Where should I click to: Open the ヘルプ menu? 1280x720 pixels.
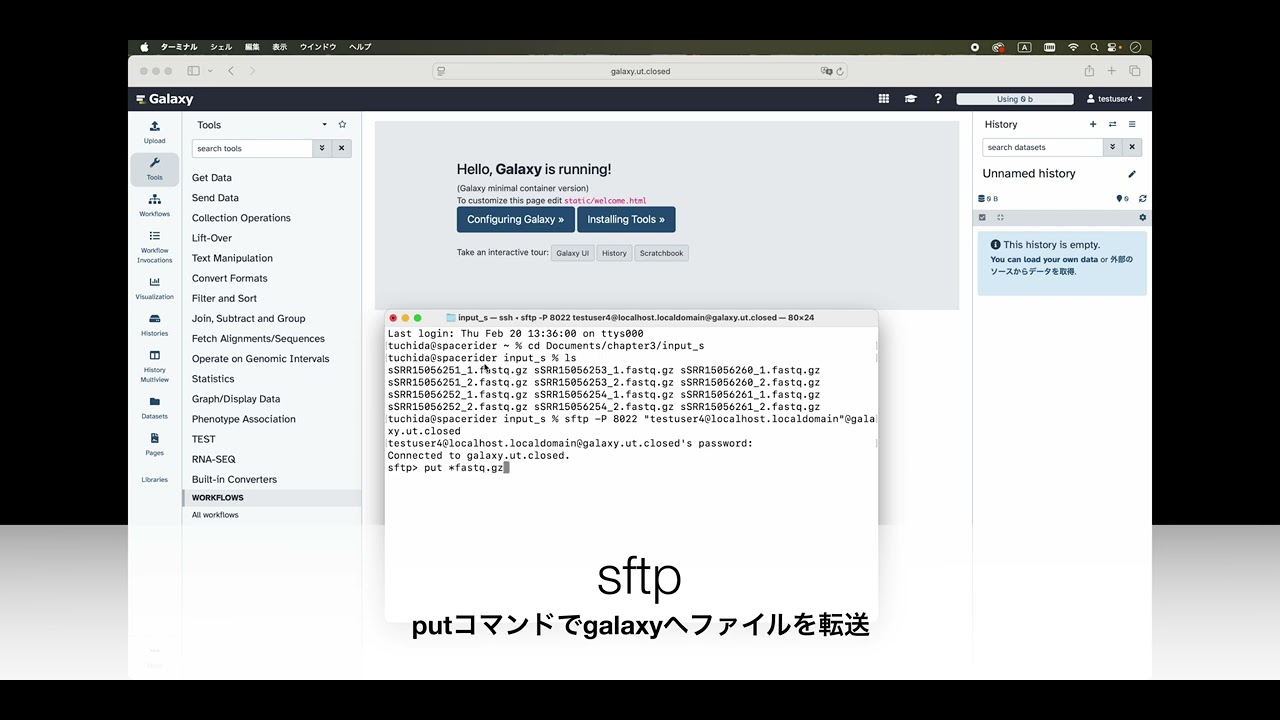pyautogui.click(x=360, y=47)
